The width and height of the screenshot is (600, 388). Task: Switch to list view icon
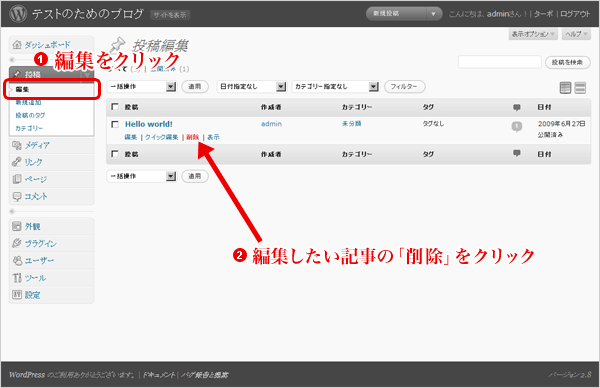coord(565,88)
